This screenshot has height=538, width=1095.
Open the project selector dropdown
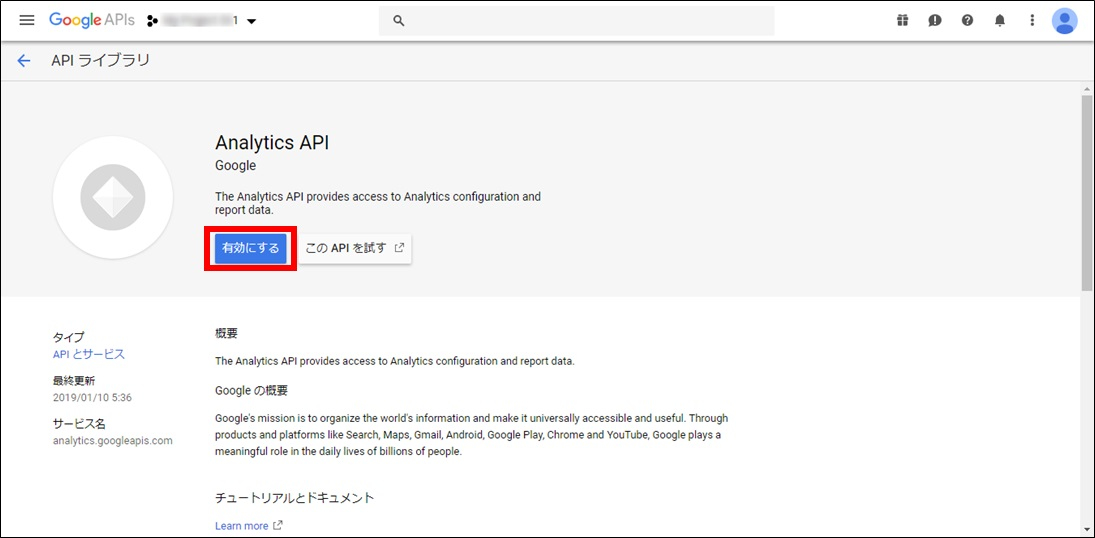click(x=202, y=21)
